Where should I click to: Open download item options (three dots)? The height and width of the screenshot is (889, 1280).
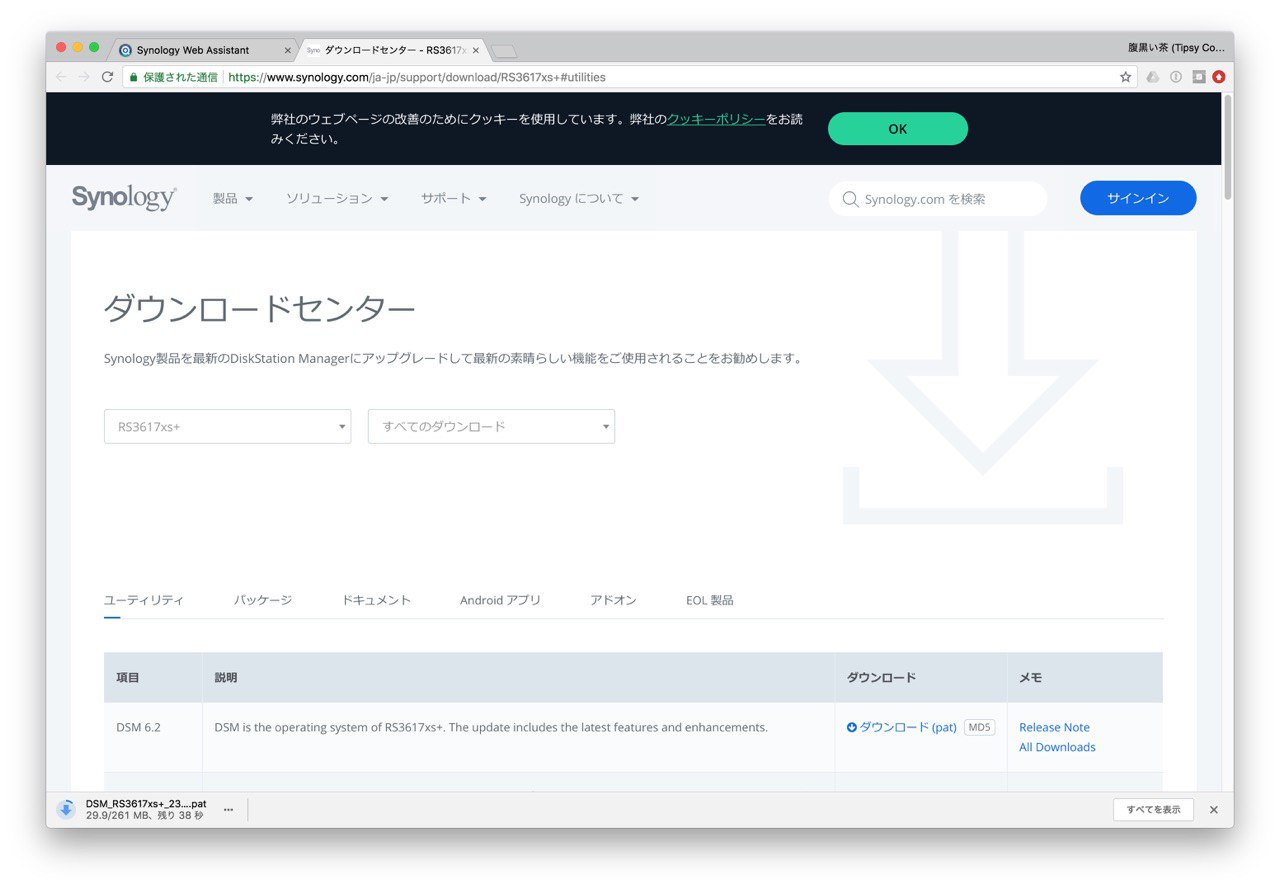(228, 809)
